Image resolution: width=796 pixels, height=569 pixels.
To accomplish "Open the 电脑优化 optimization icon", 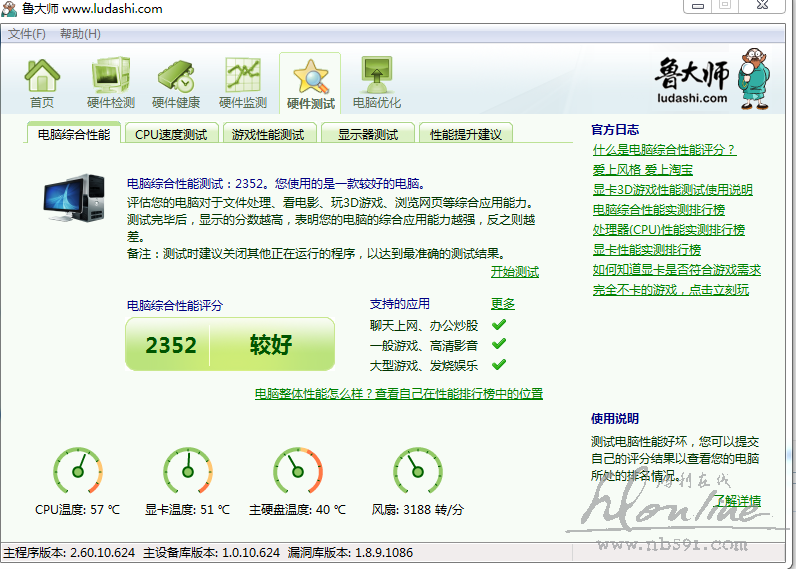I will coord(376,82).
